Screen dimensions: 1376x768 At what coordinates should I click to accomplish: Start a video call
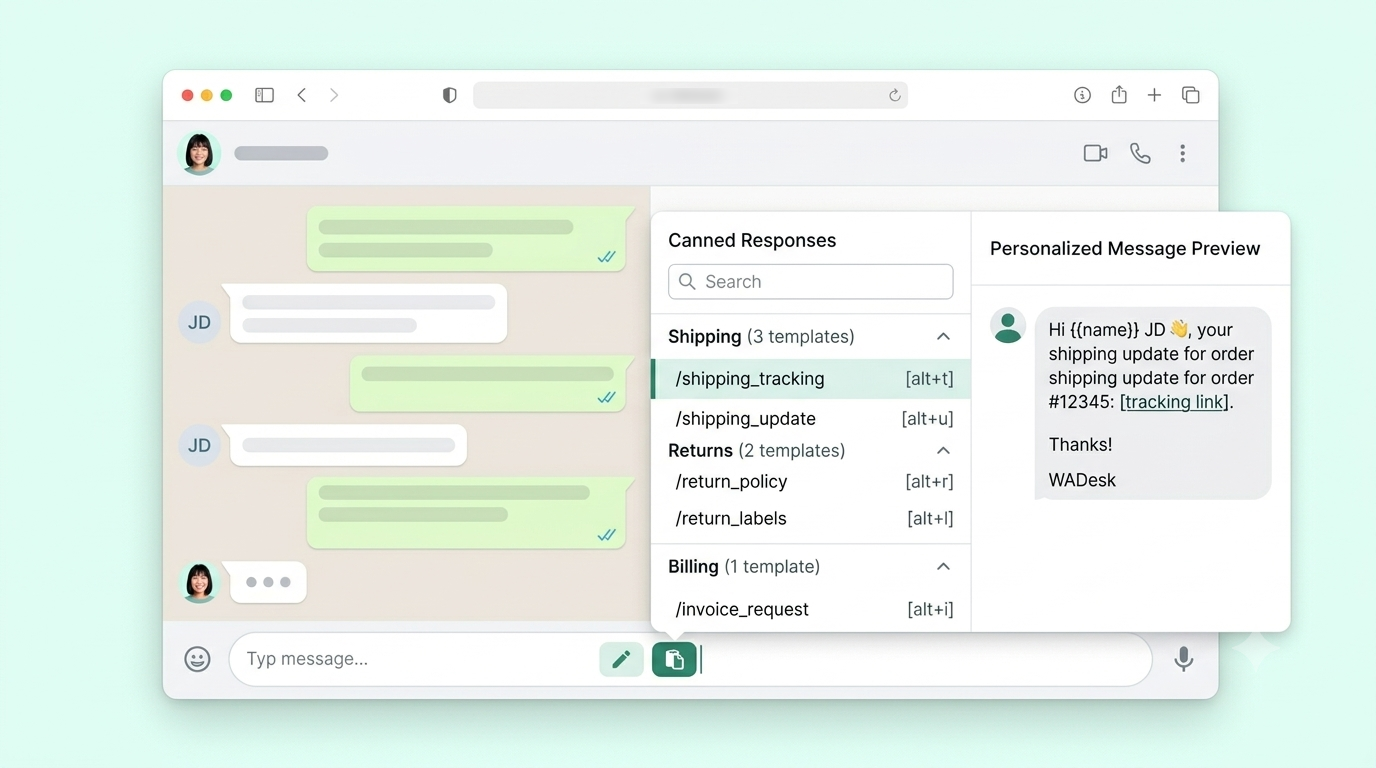(1095, 153)
